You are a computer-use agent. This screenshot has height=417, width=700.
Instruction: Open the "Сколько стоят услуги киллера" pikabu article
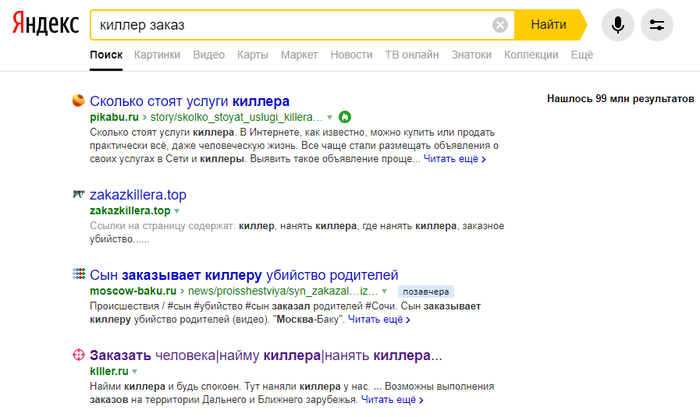(189, 101)
